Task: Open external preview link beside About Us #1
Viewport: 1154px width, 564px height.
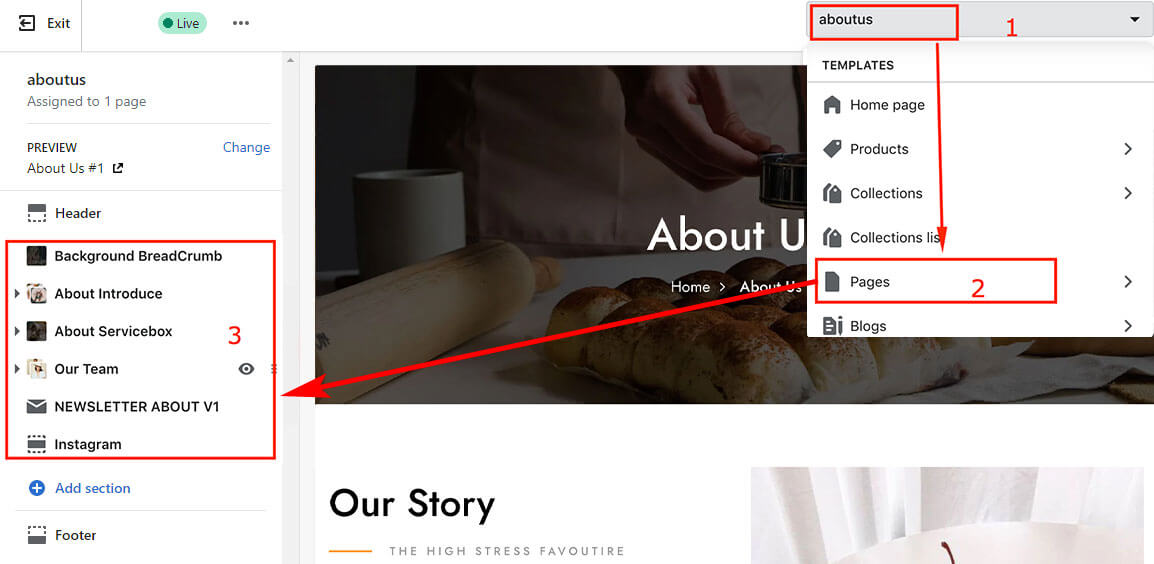Action: pyautogui.click(x=117, y=169)
